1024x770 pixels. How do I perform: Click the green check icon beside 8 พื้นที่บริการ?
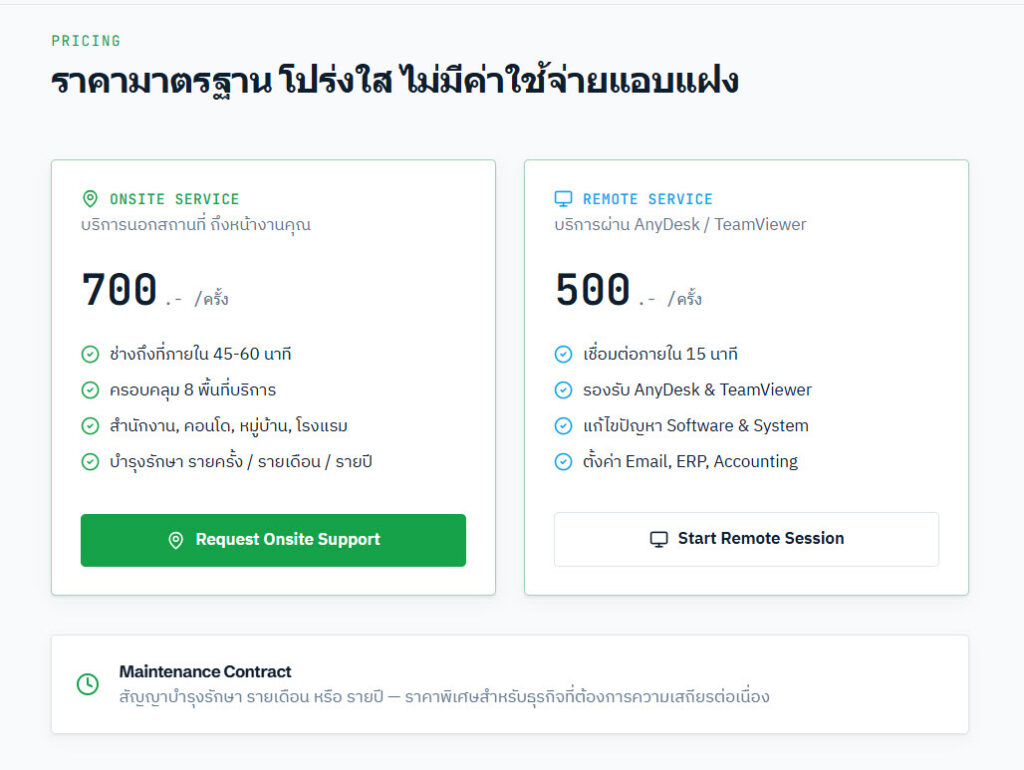[90, 390]
